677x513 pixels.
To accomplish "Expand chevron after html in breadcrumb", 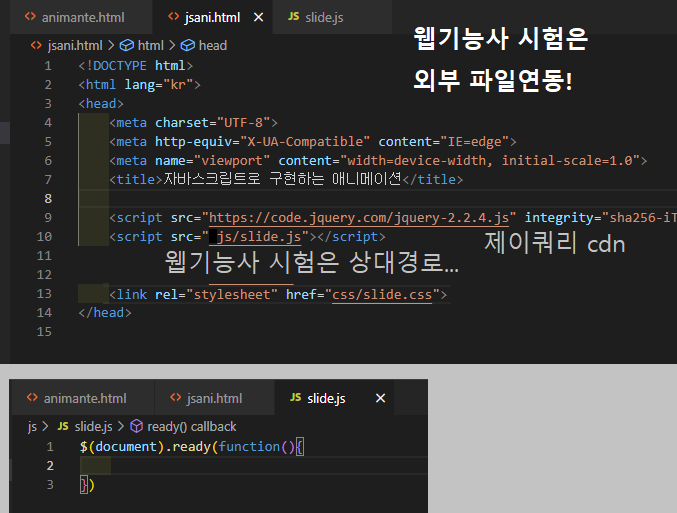I will click(x=172, y=45).
